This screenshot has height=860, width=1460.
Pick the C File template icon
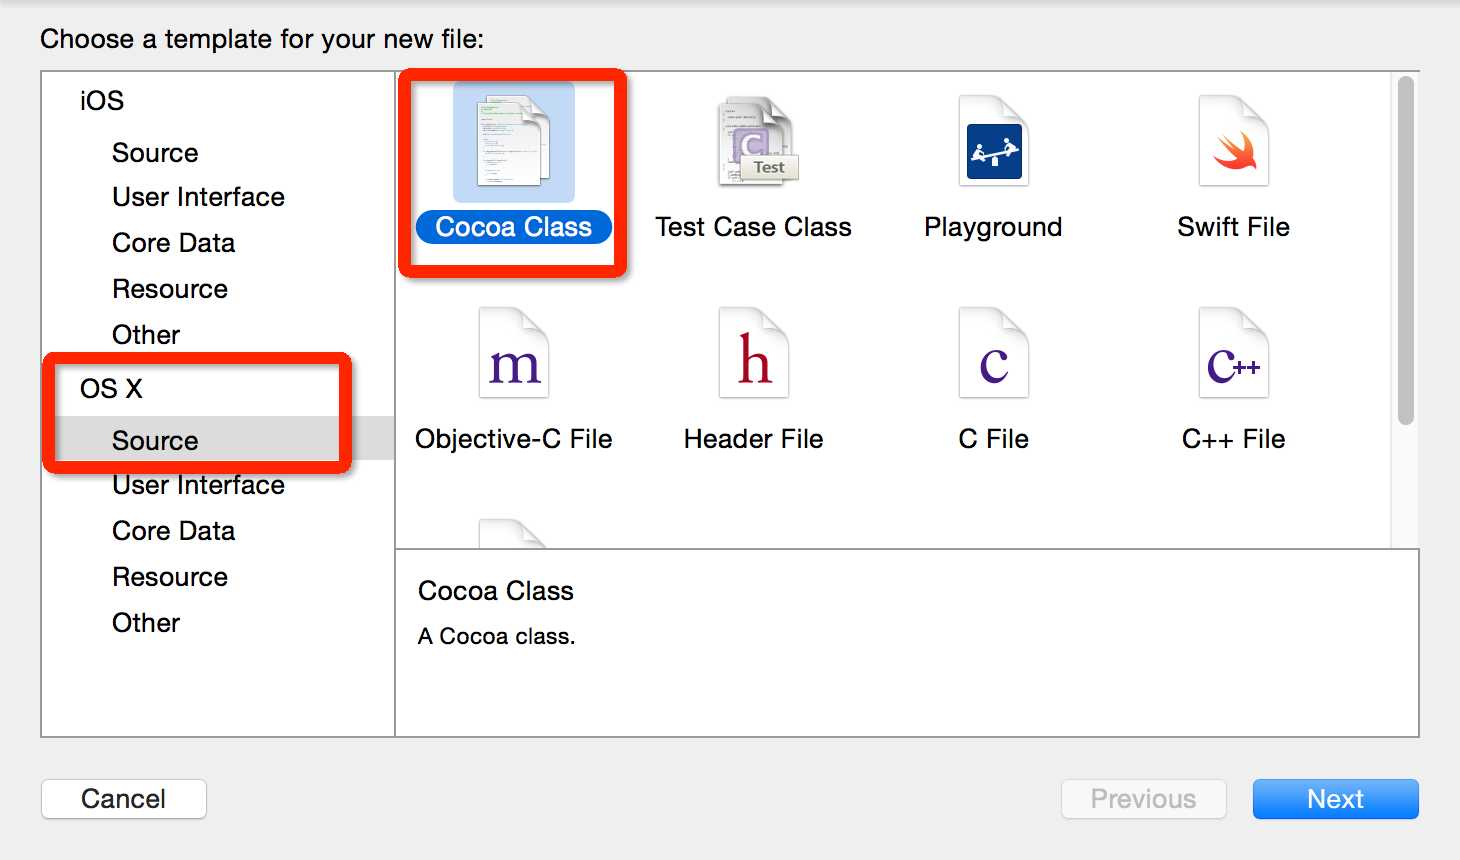click(994, 354)
